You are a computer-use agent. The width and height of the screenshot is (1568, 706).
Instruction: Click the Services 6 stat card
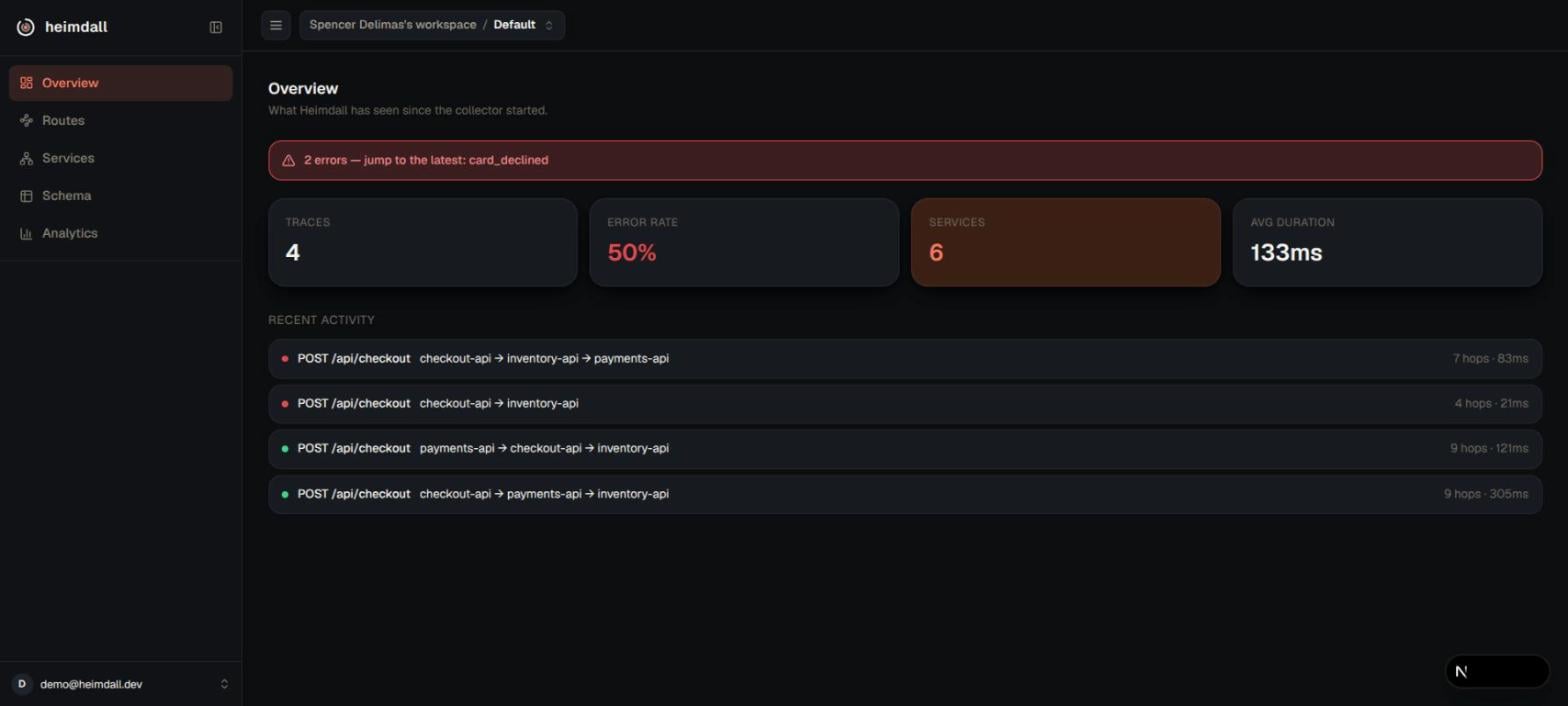[x=1066, y=242]
